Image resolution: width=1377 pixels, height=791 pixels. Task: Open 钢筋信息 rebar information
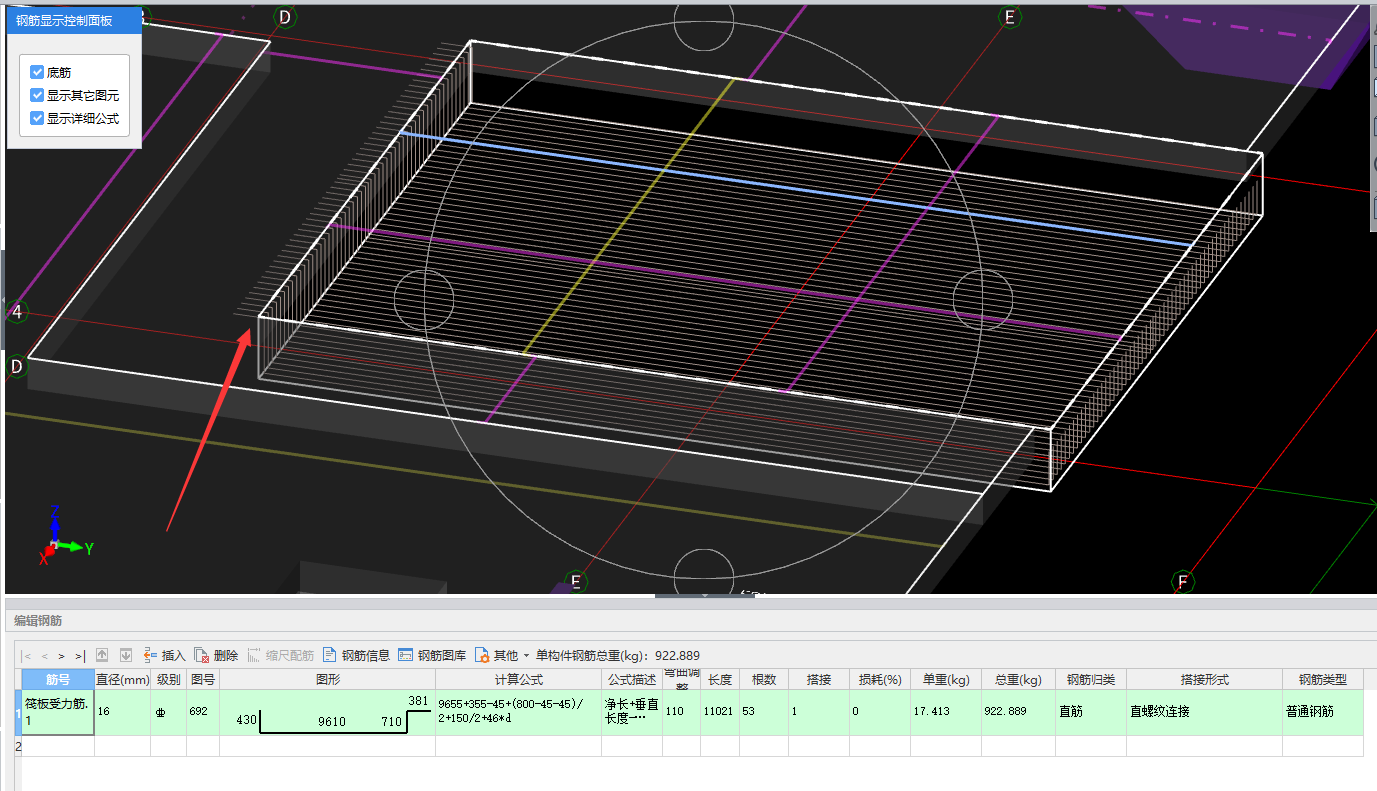coord(356,656)
